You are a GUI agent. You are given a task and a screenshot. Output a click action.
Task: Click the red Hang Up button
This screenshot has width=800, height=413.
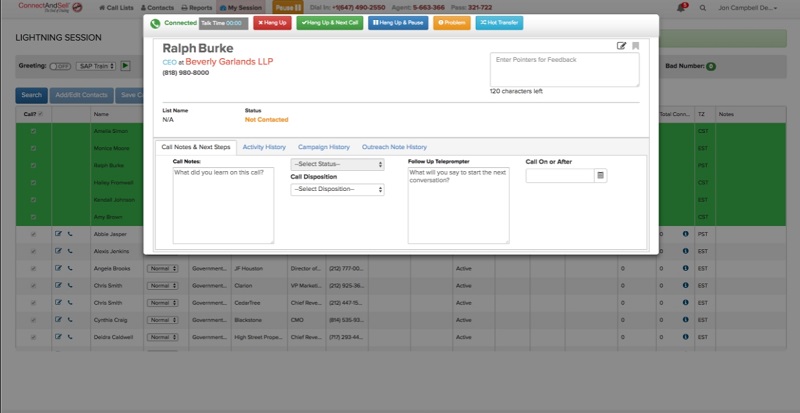tap(272, 23)
